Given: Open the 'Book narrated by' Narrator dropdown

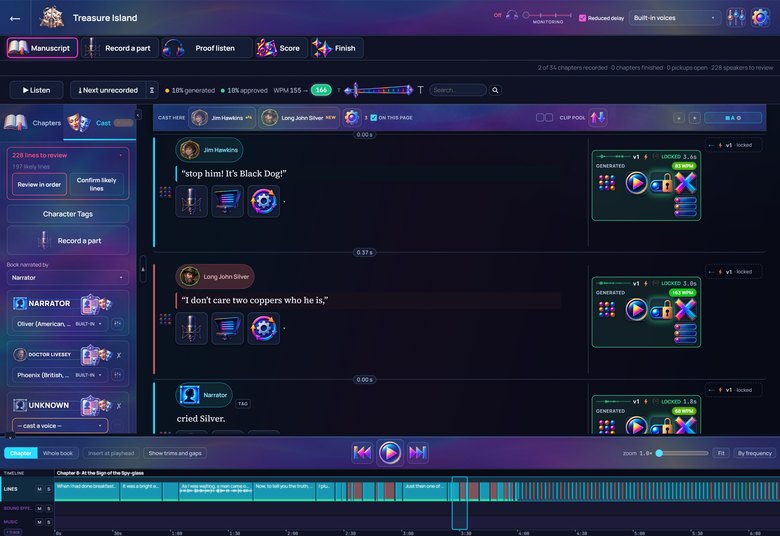Looking at the screenshot, I should click(x=67, y=278).
